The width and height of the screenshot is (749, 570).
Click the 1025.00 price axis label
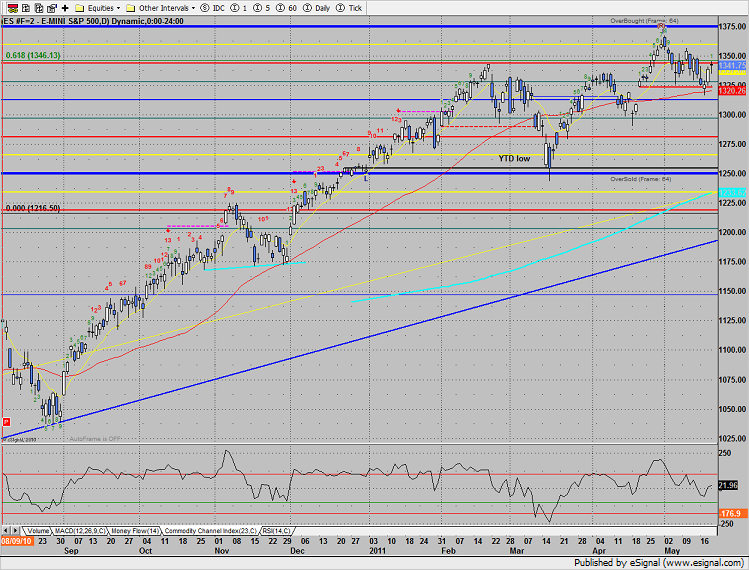[x=733, y=438]
